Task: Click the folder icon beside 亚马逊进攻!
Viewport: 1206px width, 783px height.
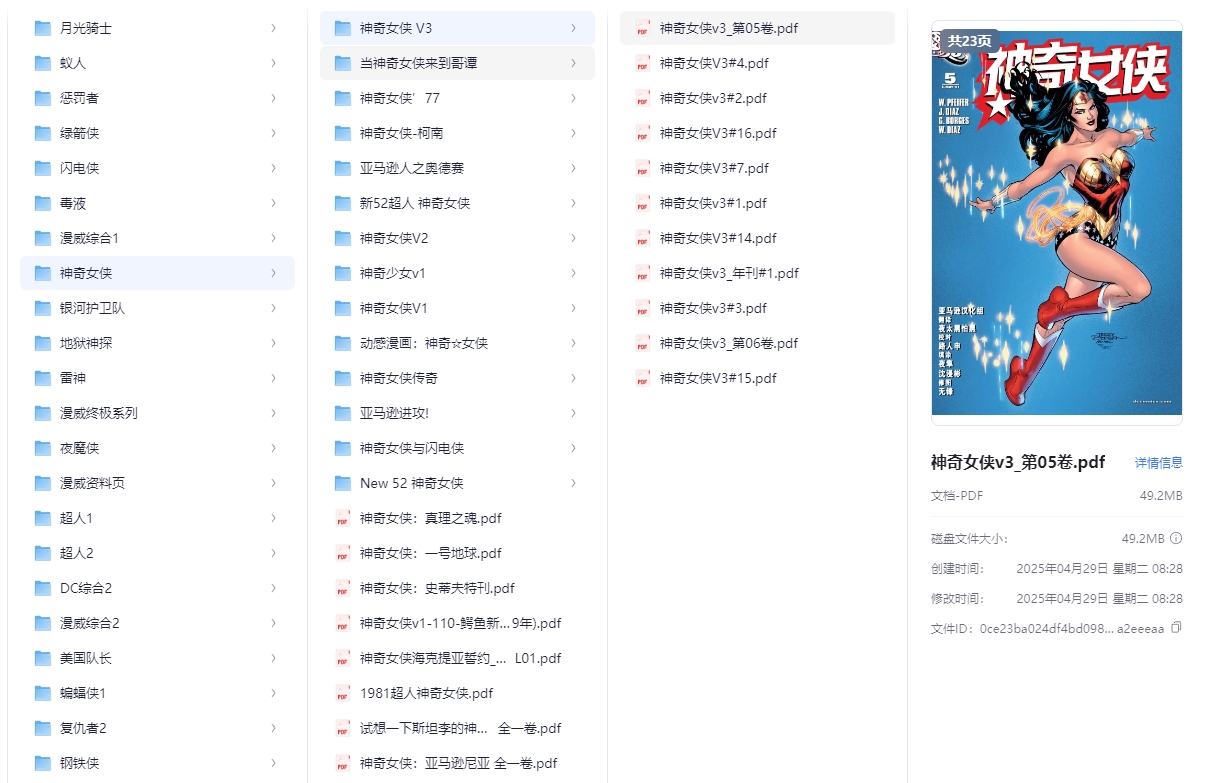Action: pos(342,413)
